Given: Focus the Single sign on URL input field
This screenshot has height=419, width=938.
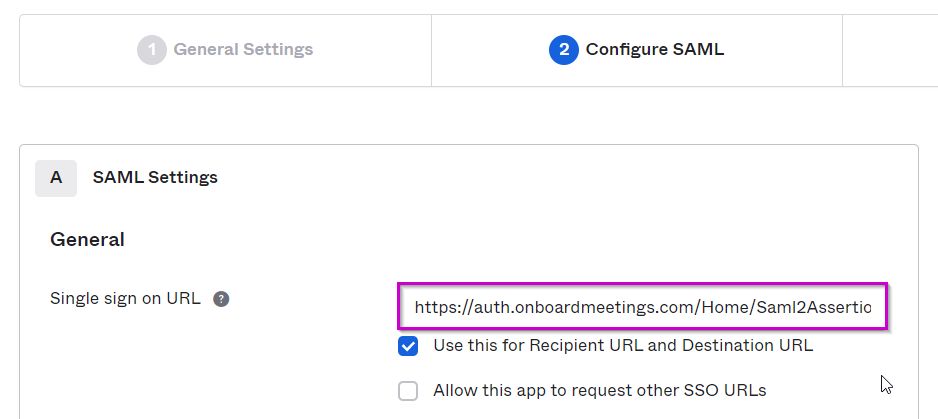Looking at the screenshot, I should [642, 306].
